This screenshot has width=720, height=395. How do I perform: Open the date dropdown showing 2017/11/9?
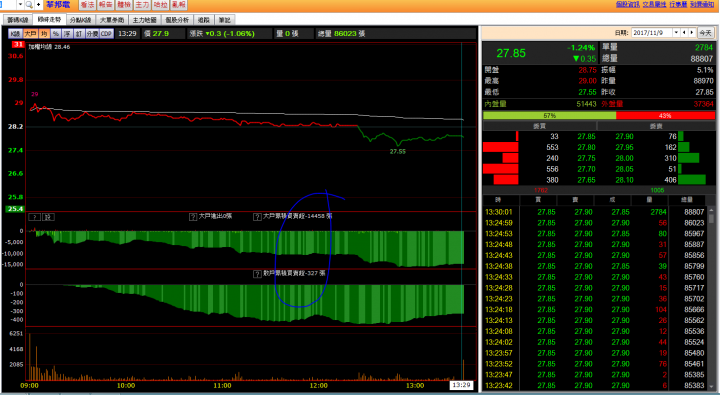(x=676, y=33)
